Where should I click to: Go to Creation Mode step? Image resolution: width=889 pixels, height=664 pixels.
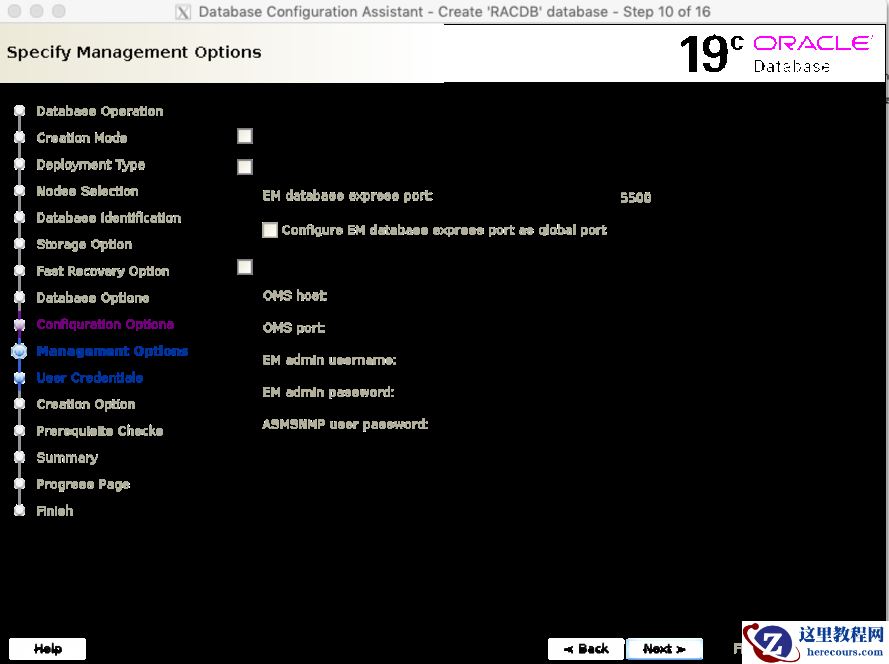pos(82,138)
